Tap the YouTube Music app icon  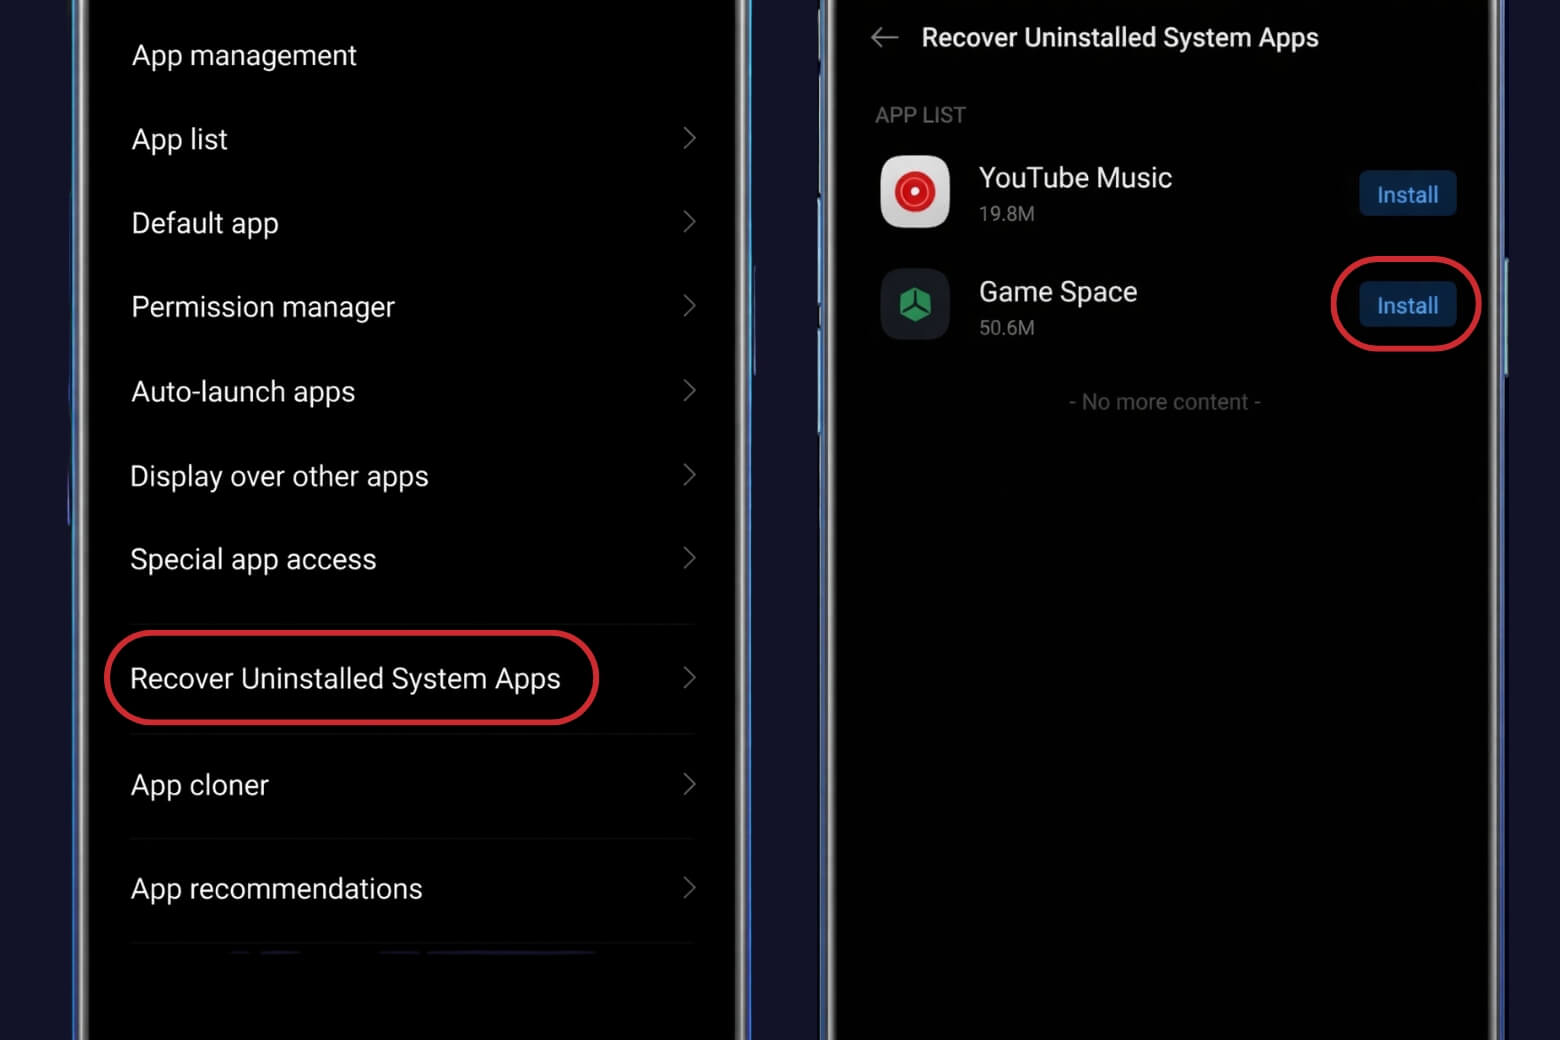point(914,192)
